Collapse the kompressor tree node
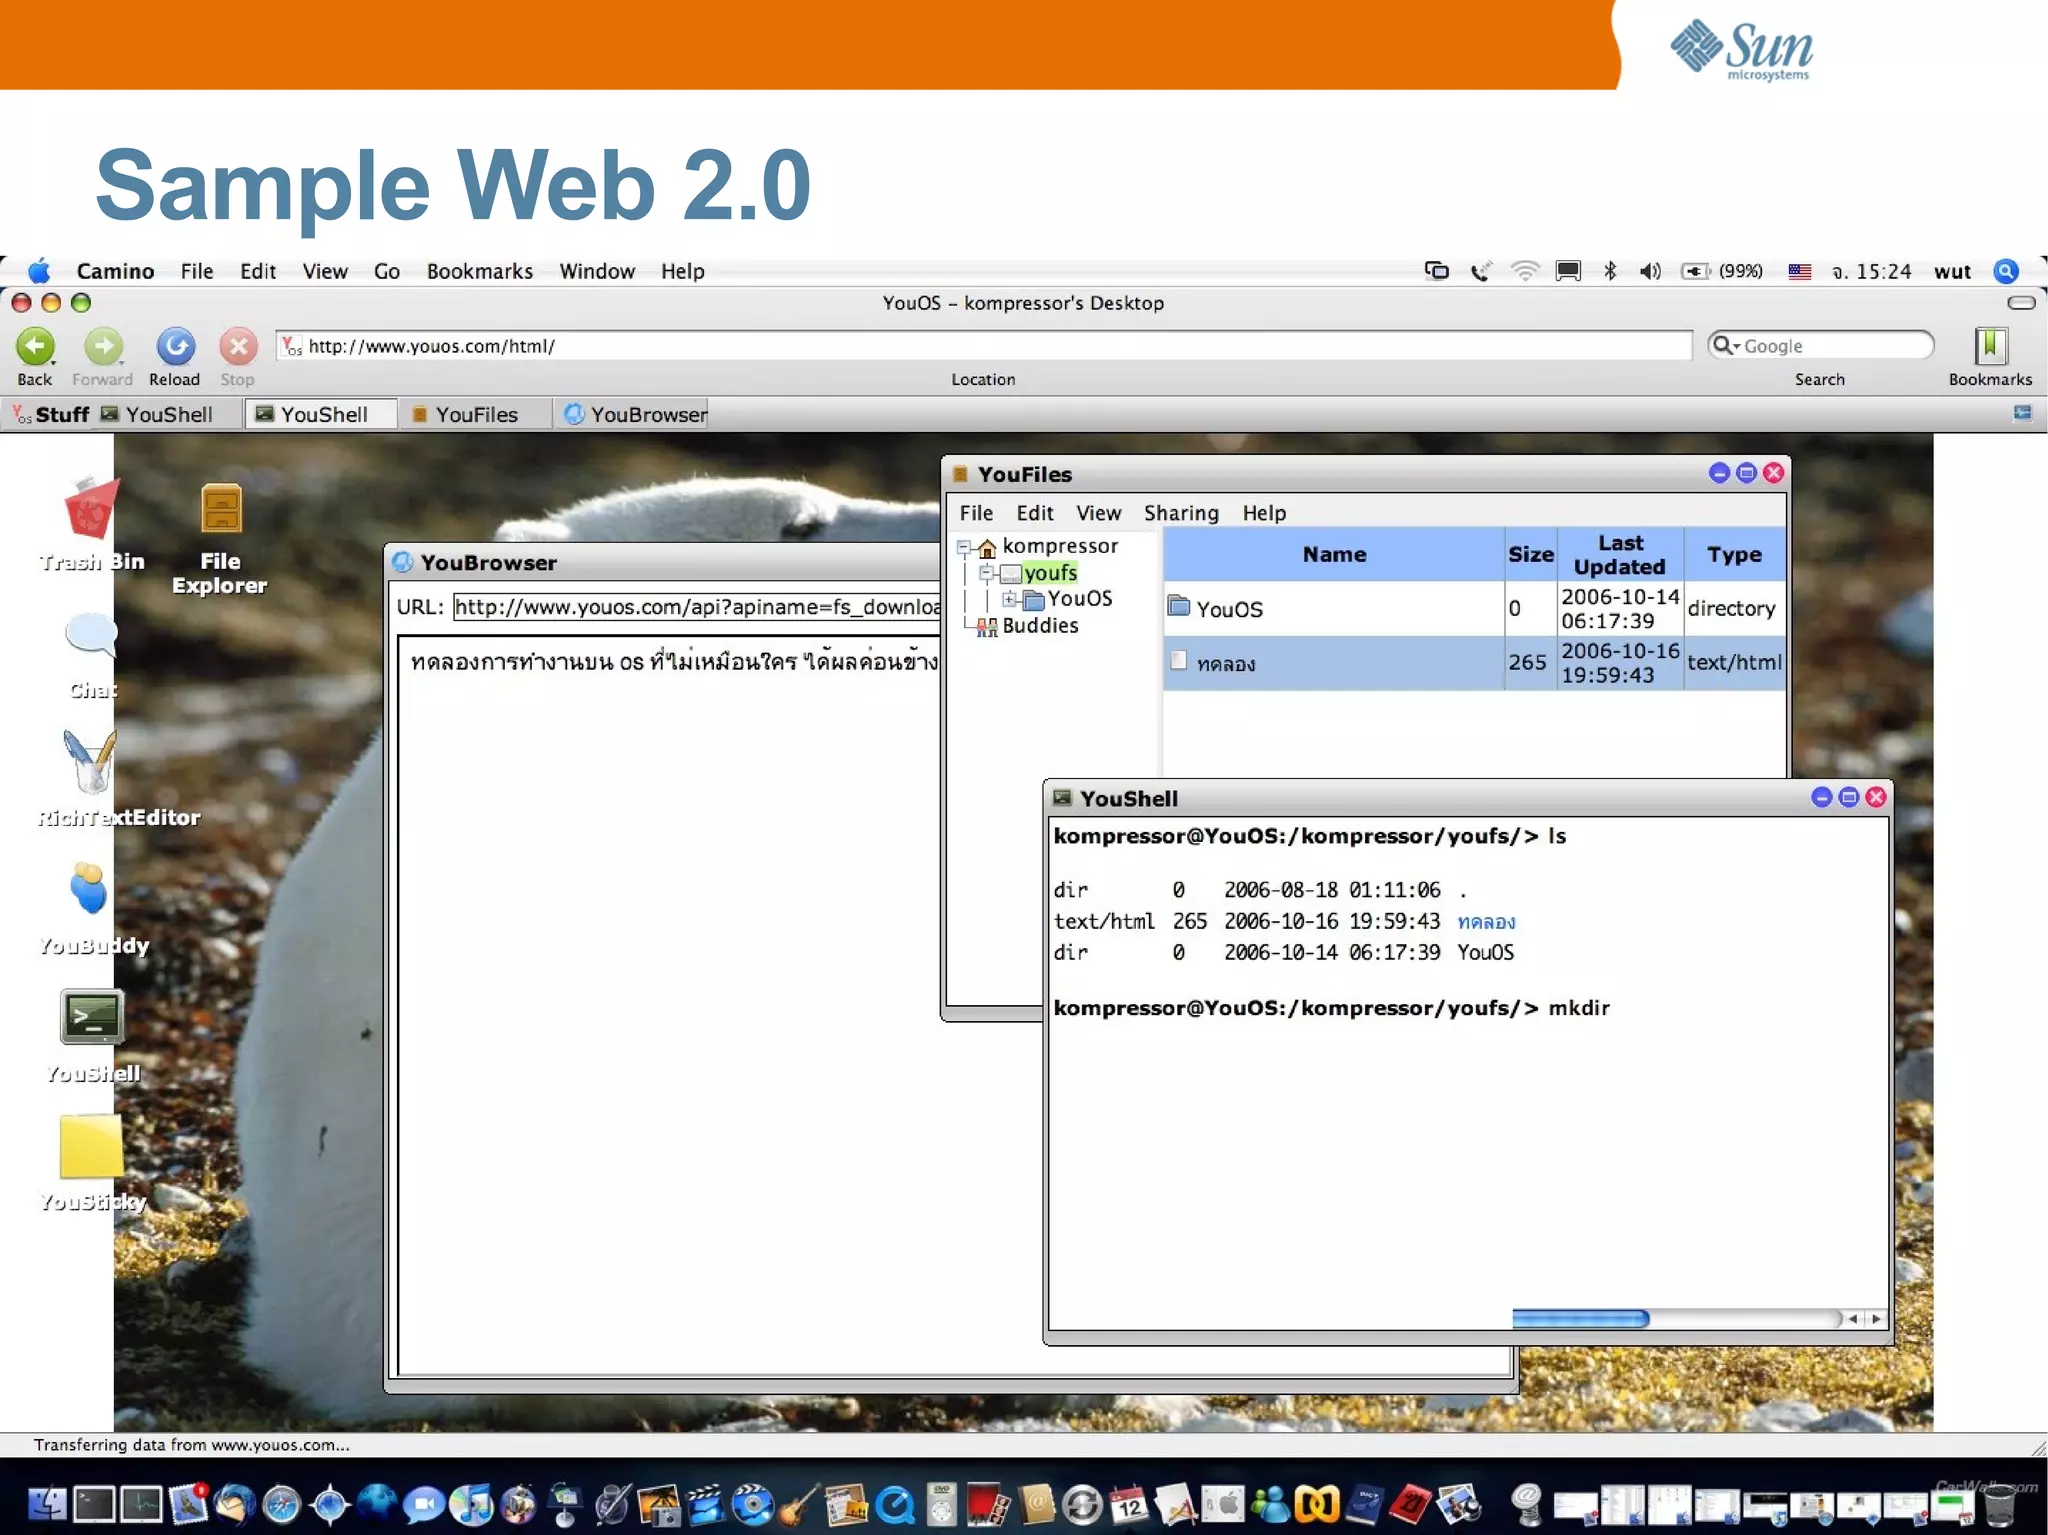 tap(964, 547)
